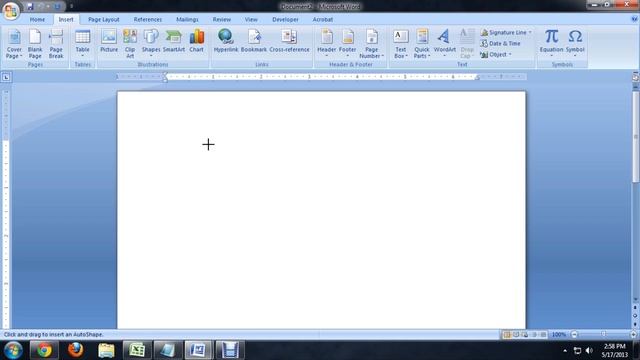Image resolution: width=640 pixels, height=360 pixels.
Task: Click the zoom out minus button
Action: click(x=574, y=335)
